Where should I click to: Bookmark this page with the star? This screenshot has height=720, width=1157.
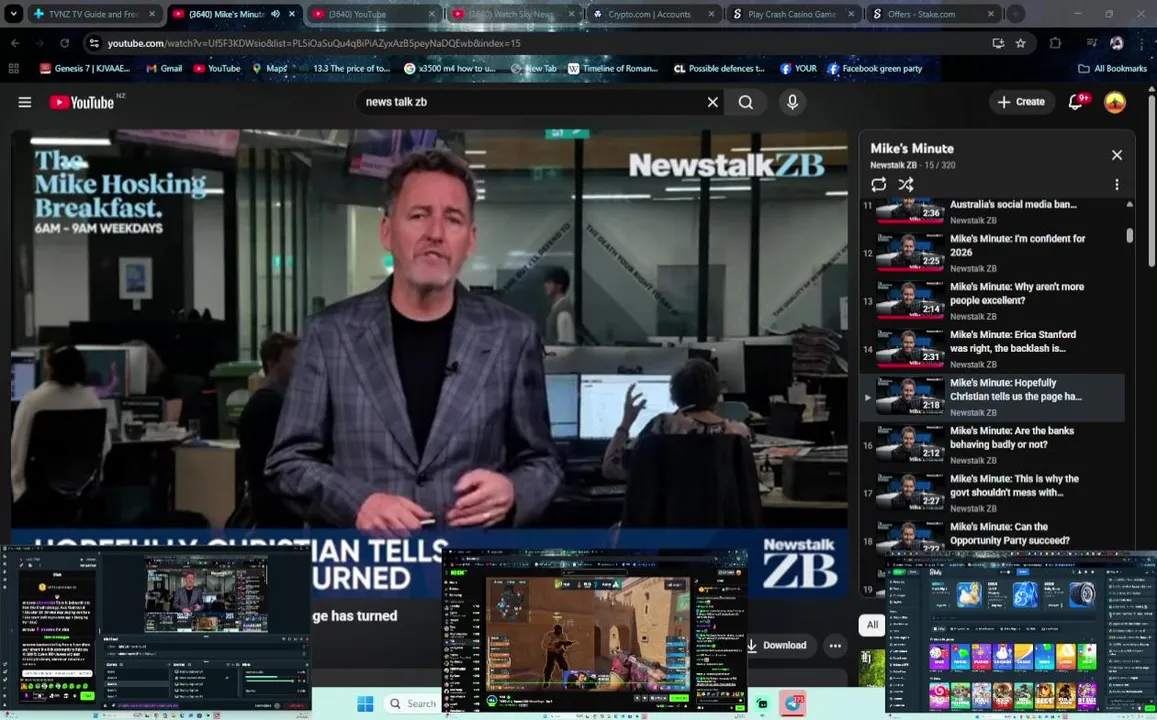tap(1020, 43)
